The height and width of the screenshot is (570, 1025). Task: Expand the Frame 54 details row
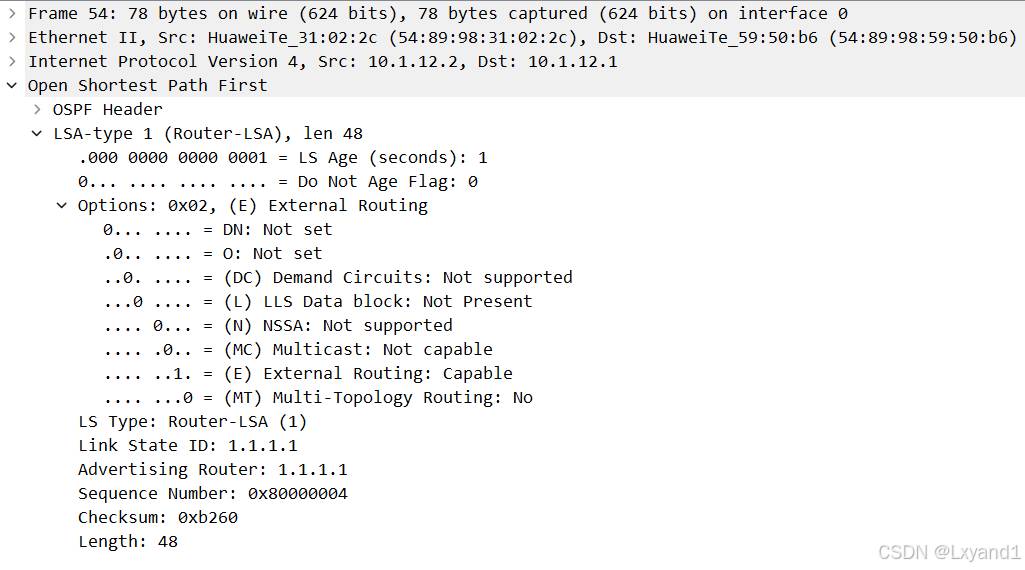point(12,14)
